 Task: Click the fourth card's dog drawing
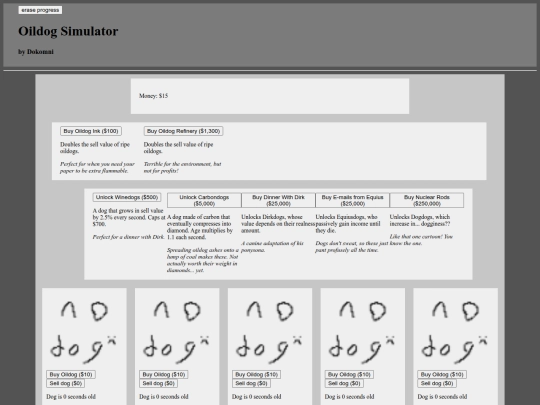(362, 331)
